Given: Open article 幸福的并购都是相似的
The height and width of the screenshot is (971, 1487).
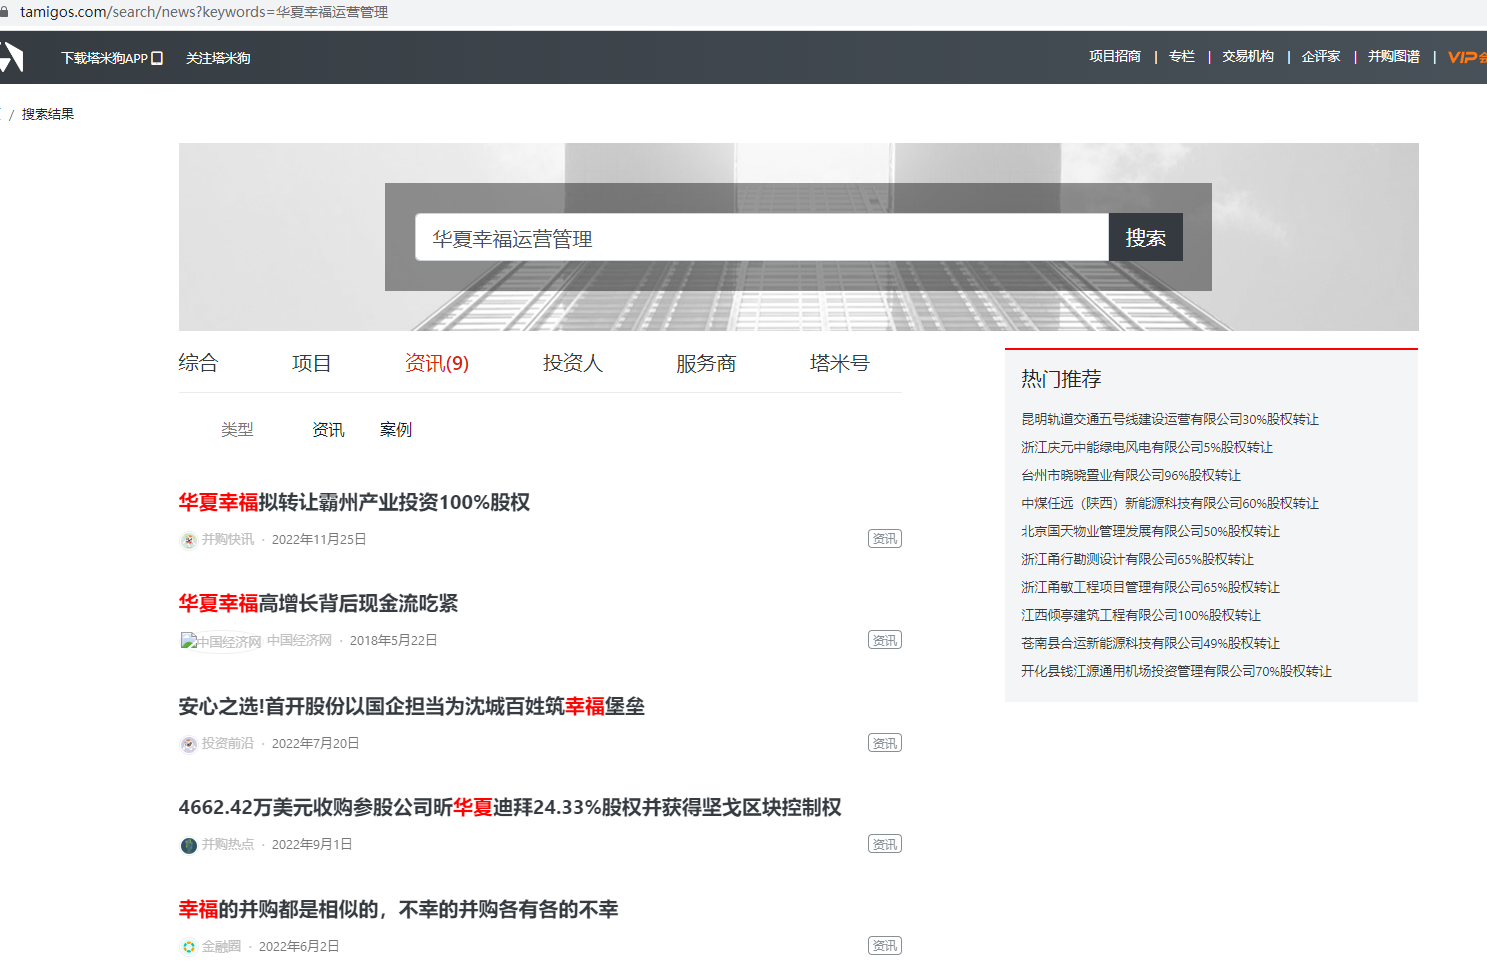Looking at the screenshot, I should pyautogui.click(x=398, y=909).
